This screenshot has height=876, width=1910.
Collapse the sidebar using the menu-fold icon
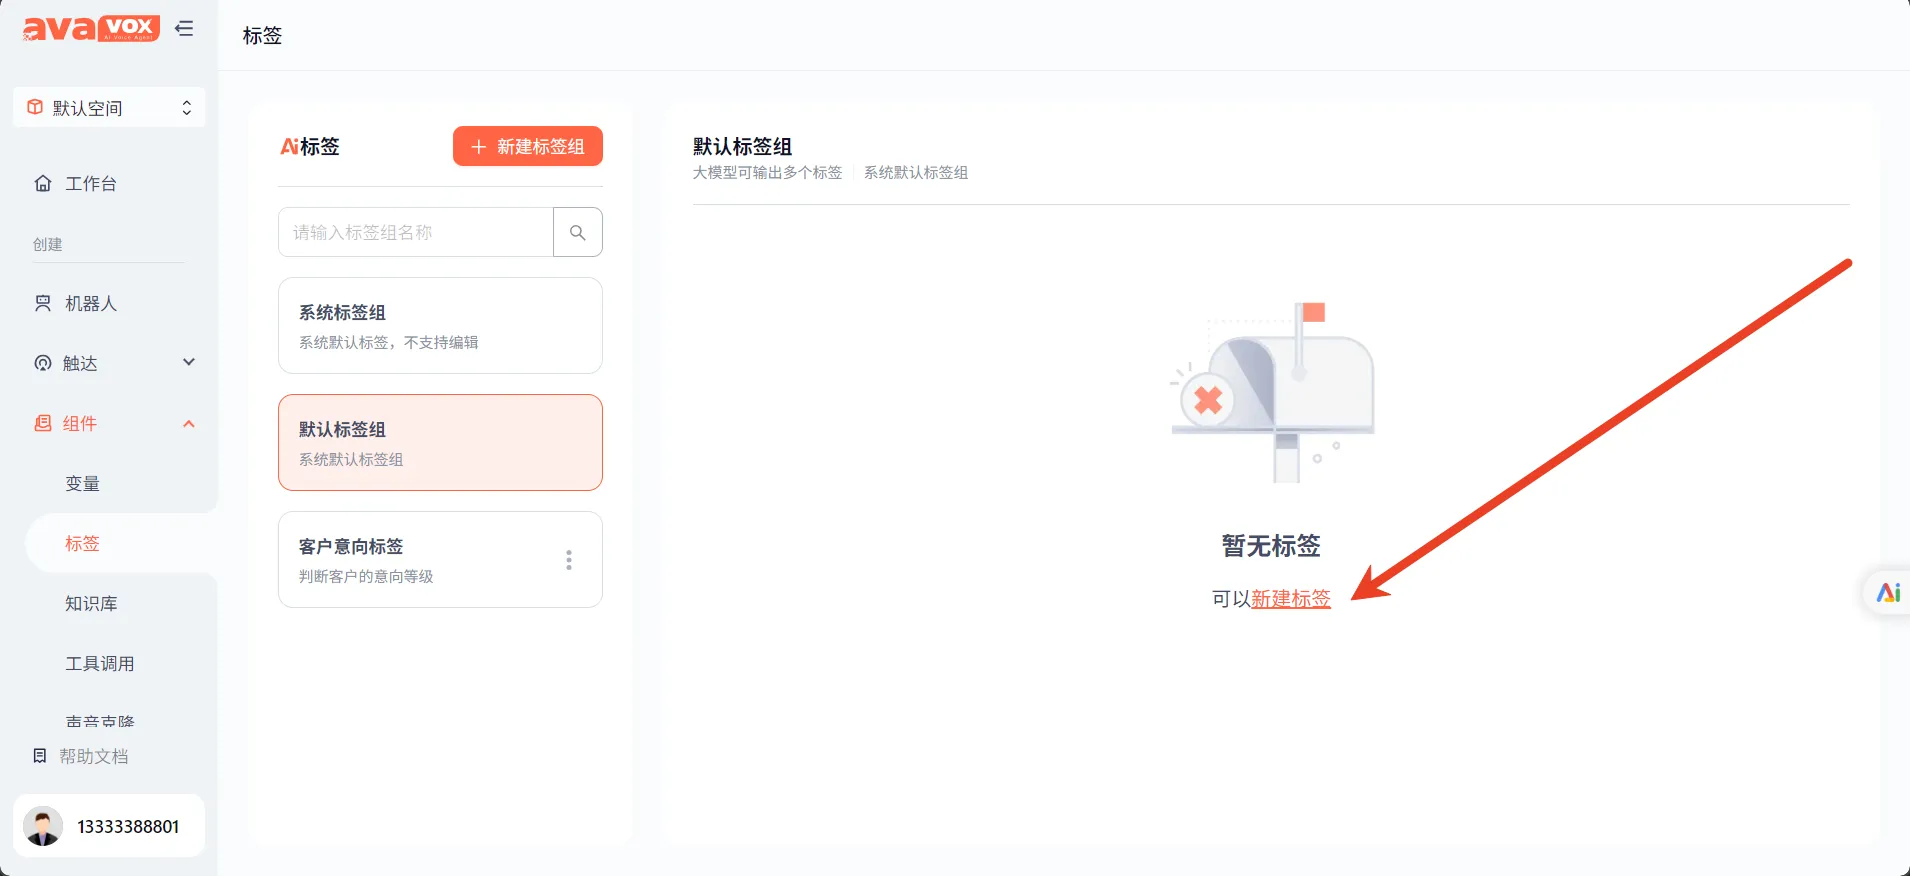coord(184,28)
